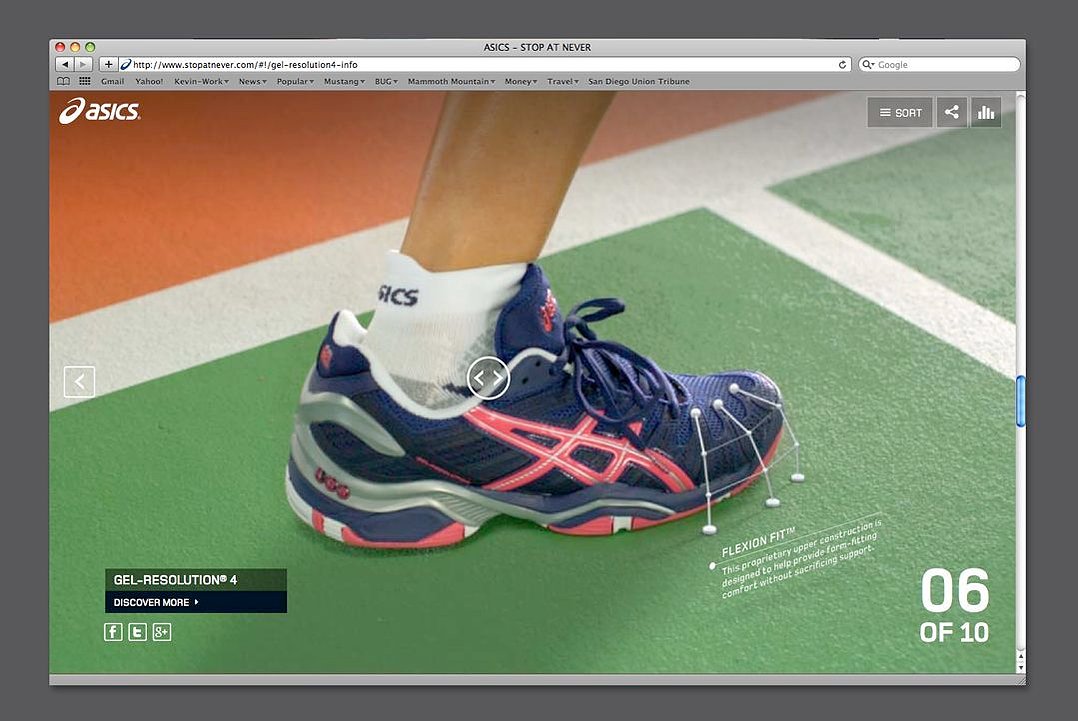Click the browser back button
1078x721 pixels.
(64, 65)
